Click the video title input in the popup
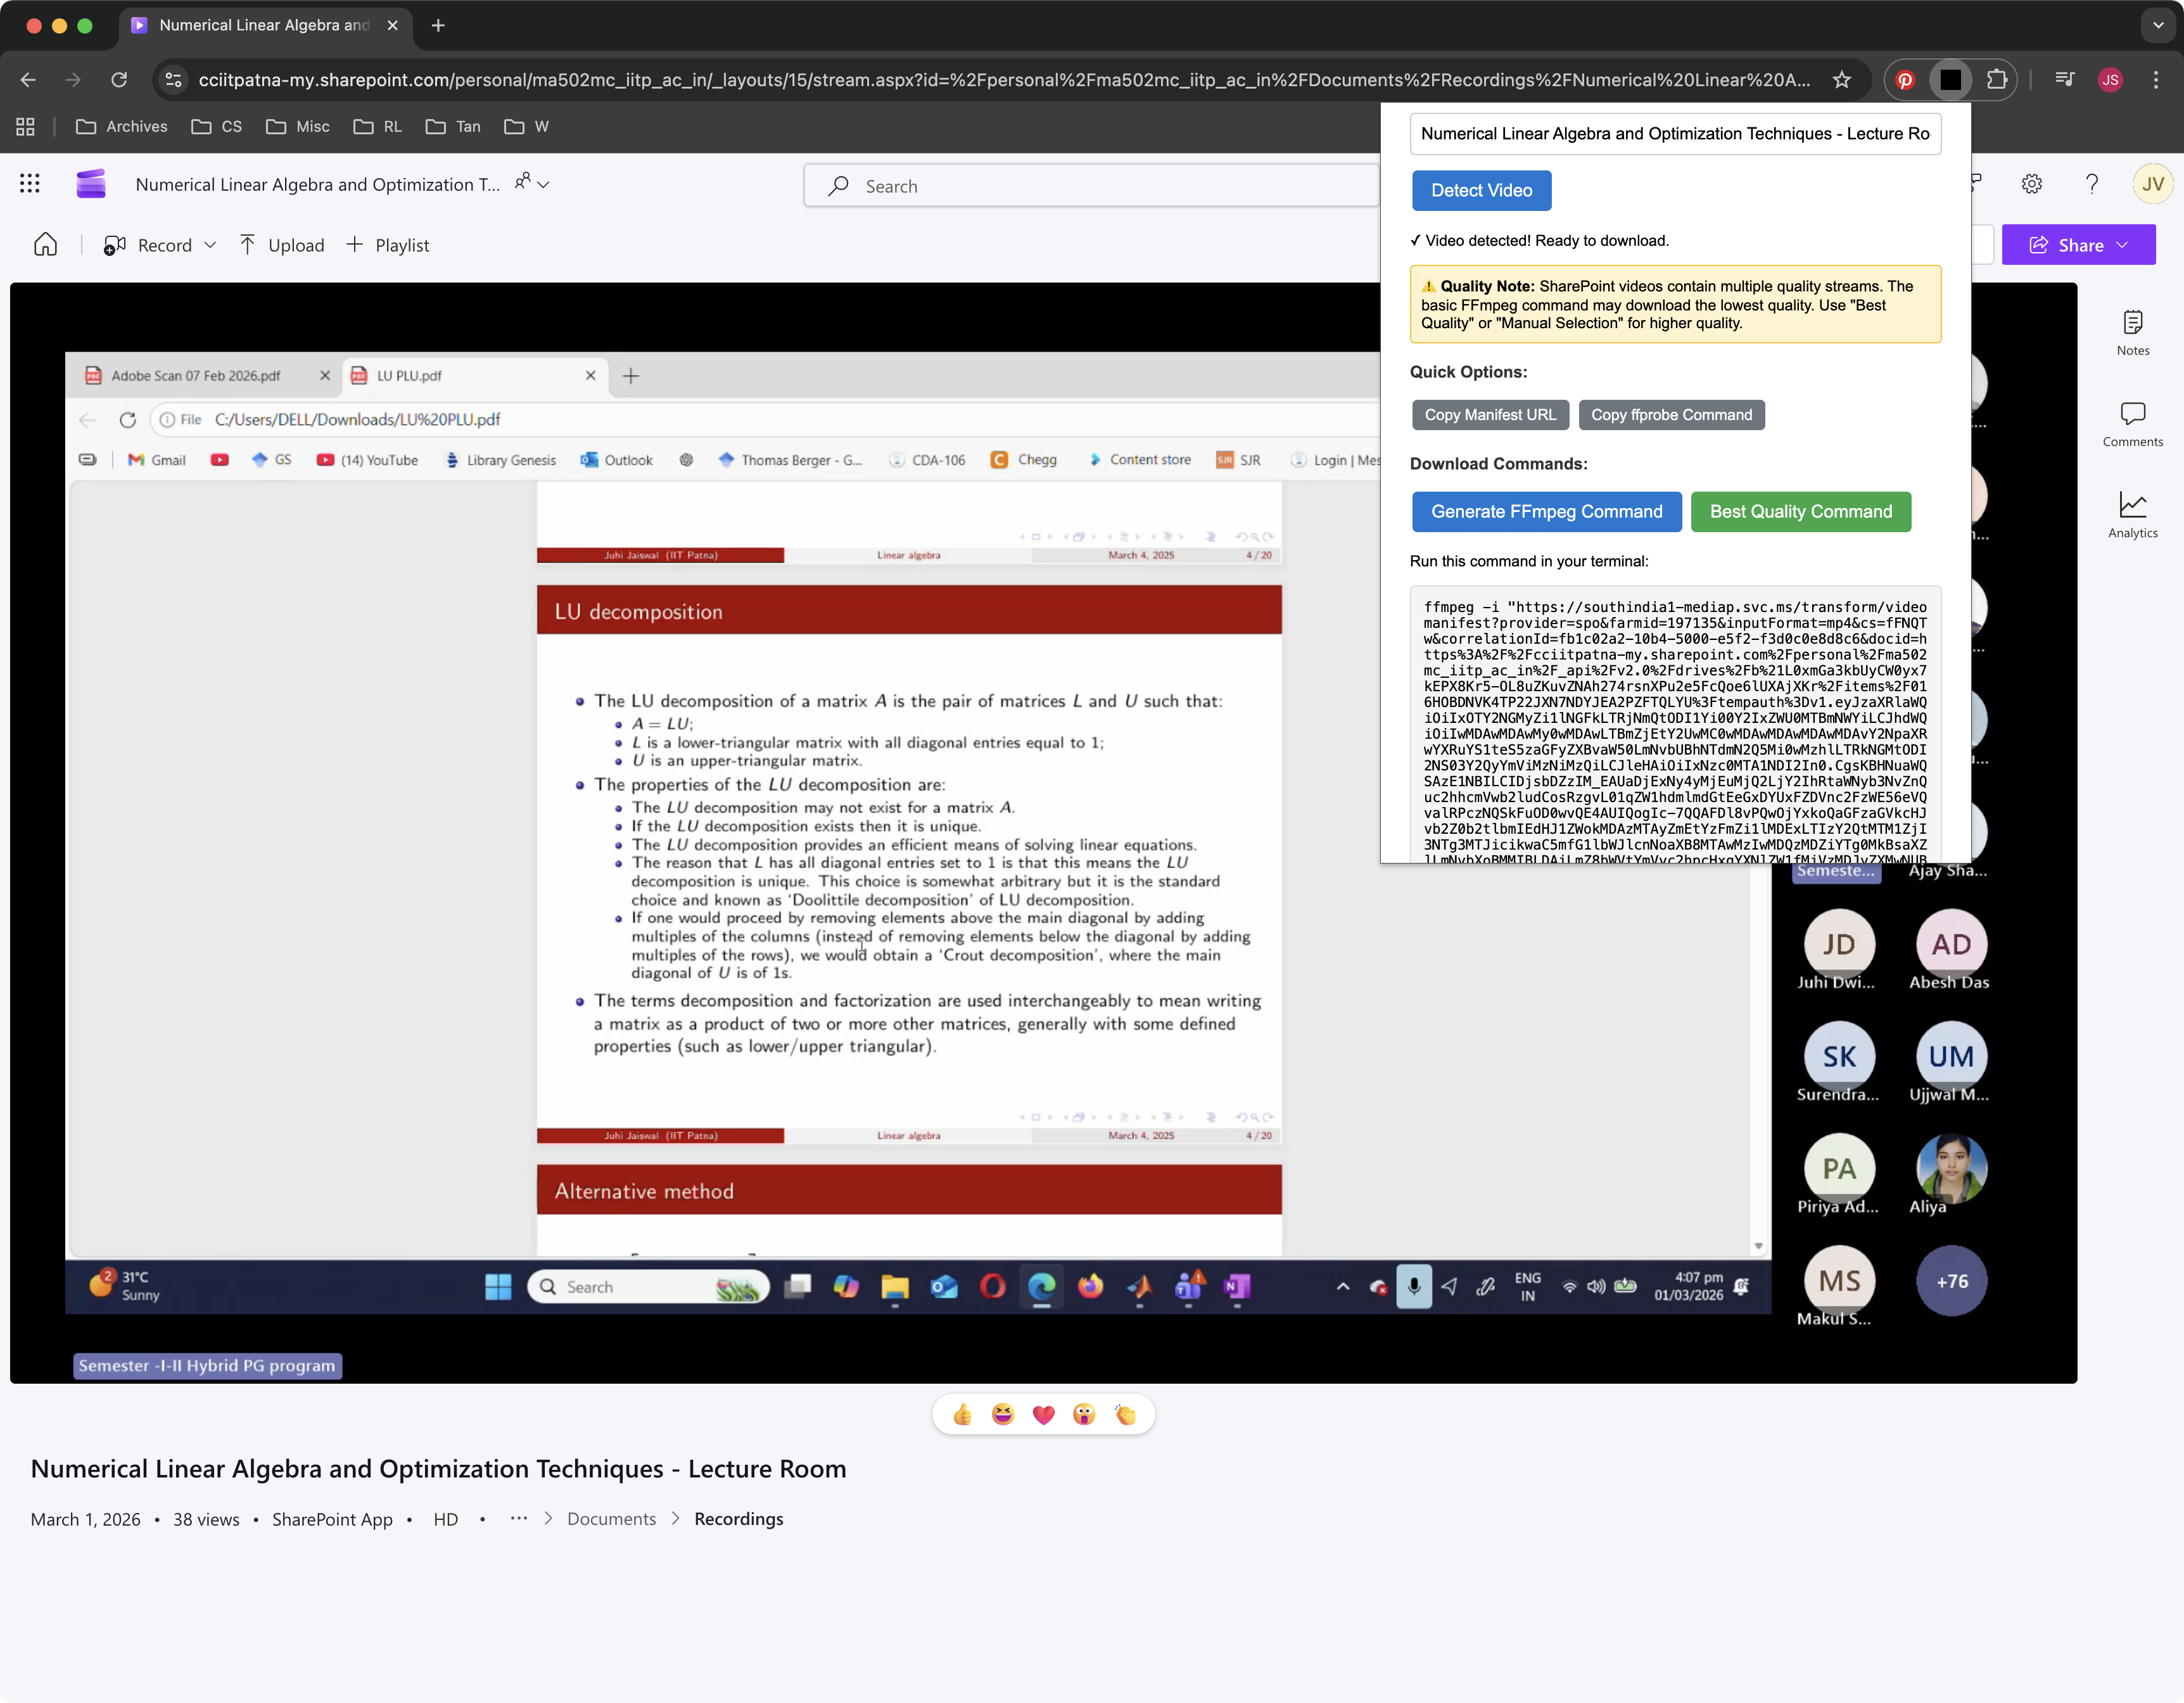The height and width of the screenshot is (1703, 2184). click(1674, 133)
